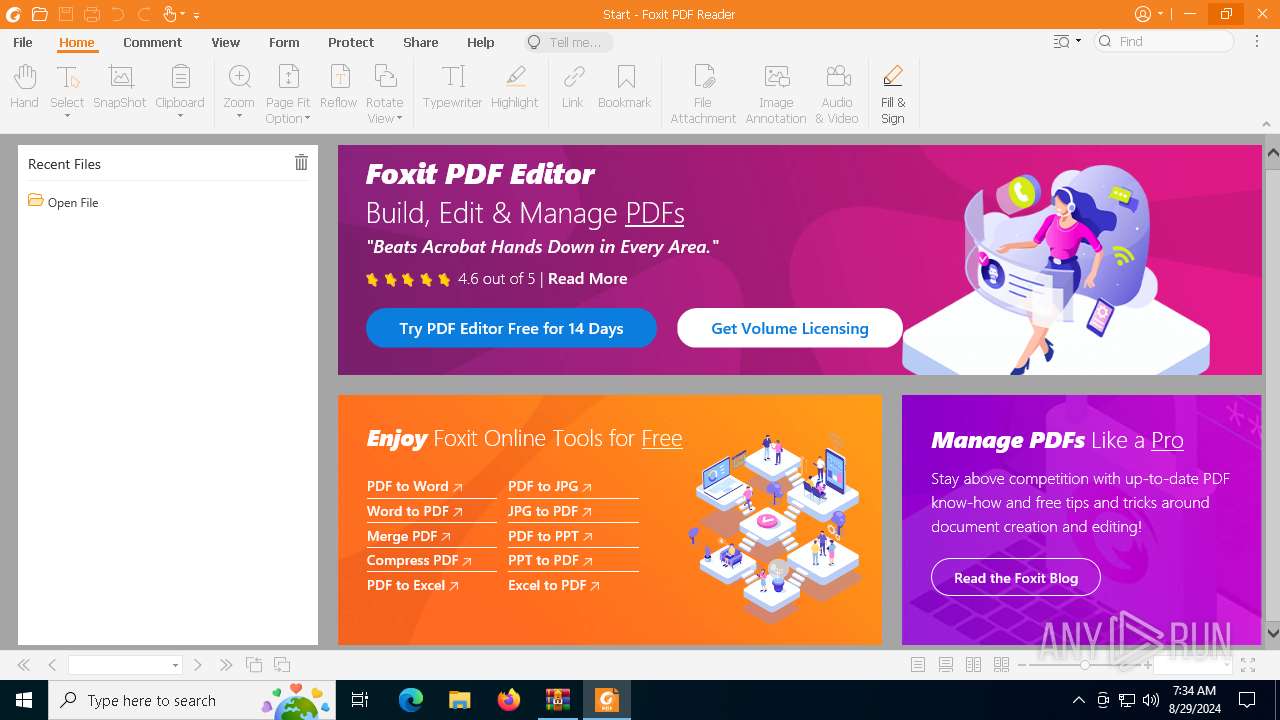Click Read More link
1280x720 pixels.
(x=588, y=279)
